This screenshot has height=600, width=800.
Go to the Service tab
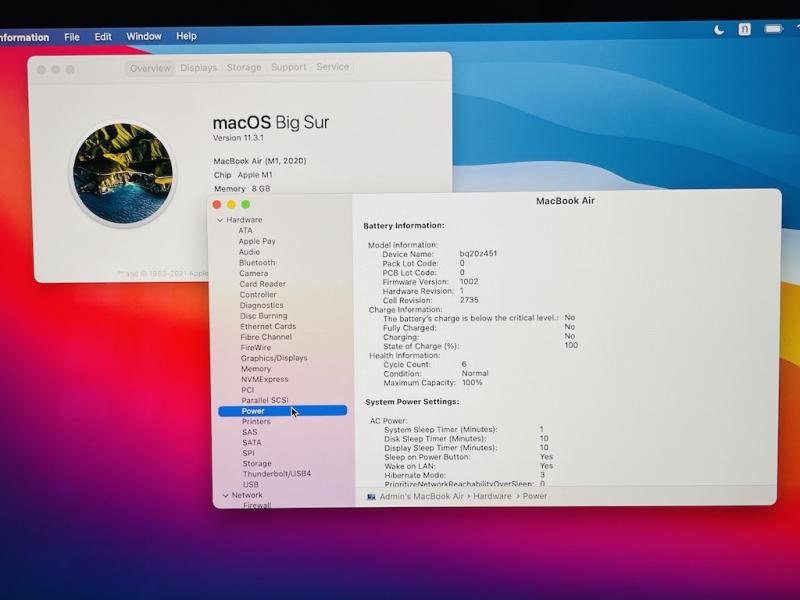click(x=333, y=67)
